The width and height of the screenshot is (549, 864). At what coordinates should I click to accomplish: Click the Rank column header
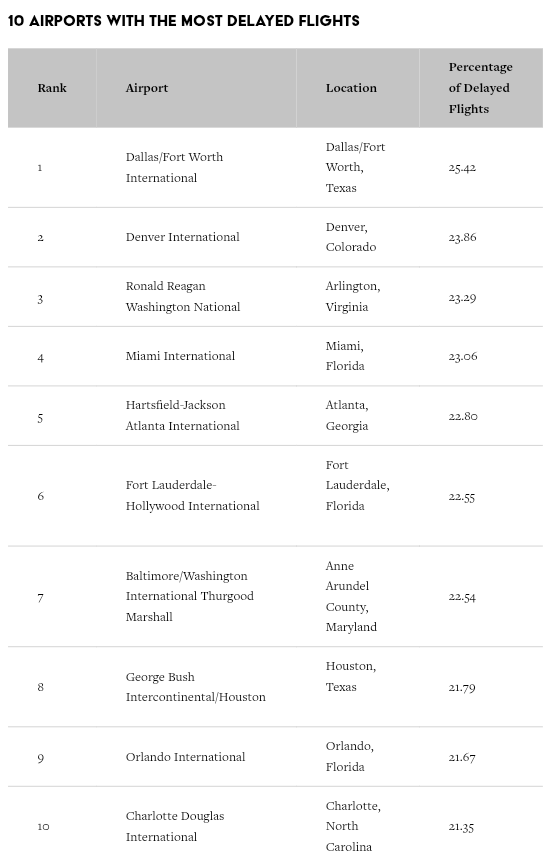point(52,88)
